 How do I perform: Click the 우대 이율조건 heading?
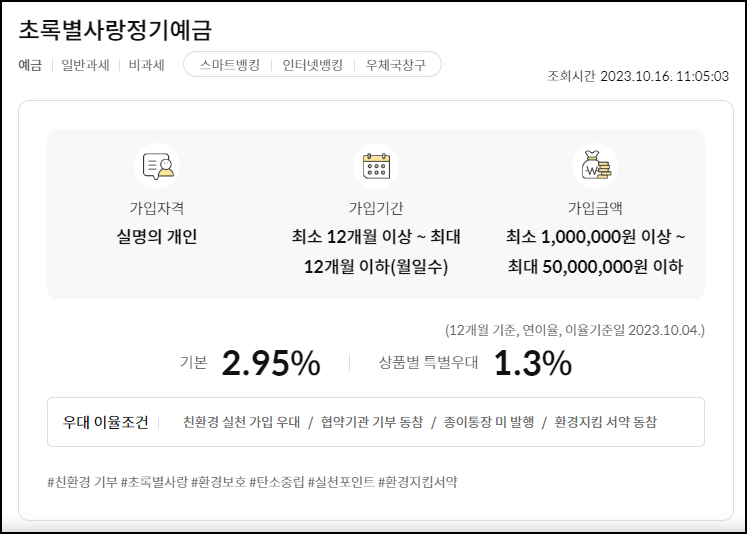tap(105, 422)
